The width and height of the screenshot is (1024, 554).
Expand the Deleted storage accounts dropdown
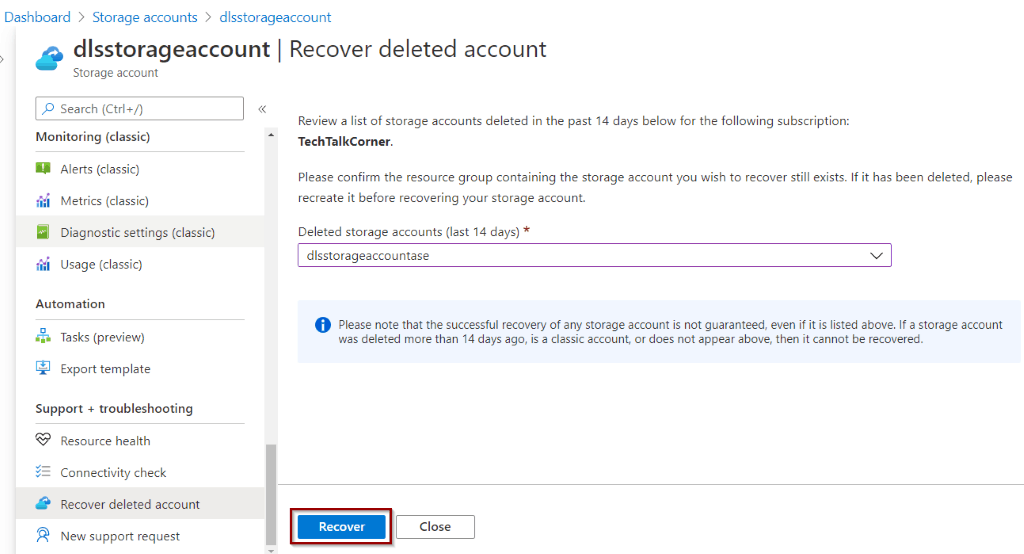click(594, 255)
